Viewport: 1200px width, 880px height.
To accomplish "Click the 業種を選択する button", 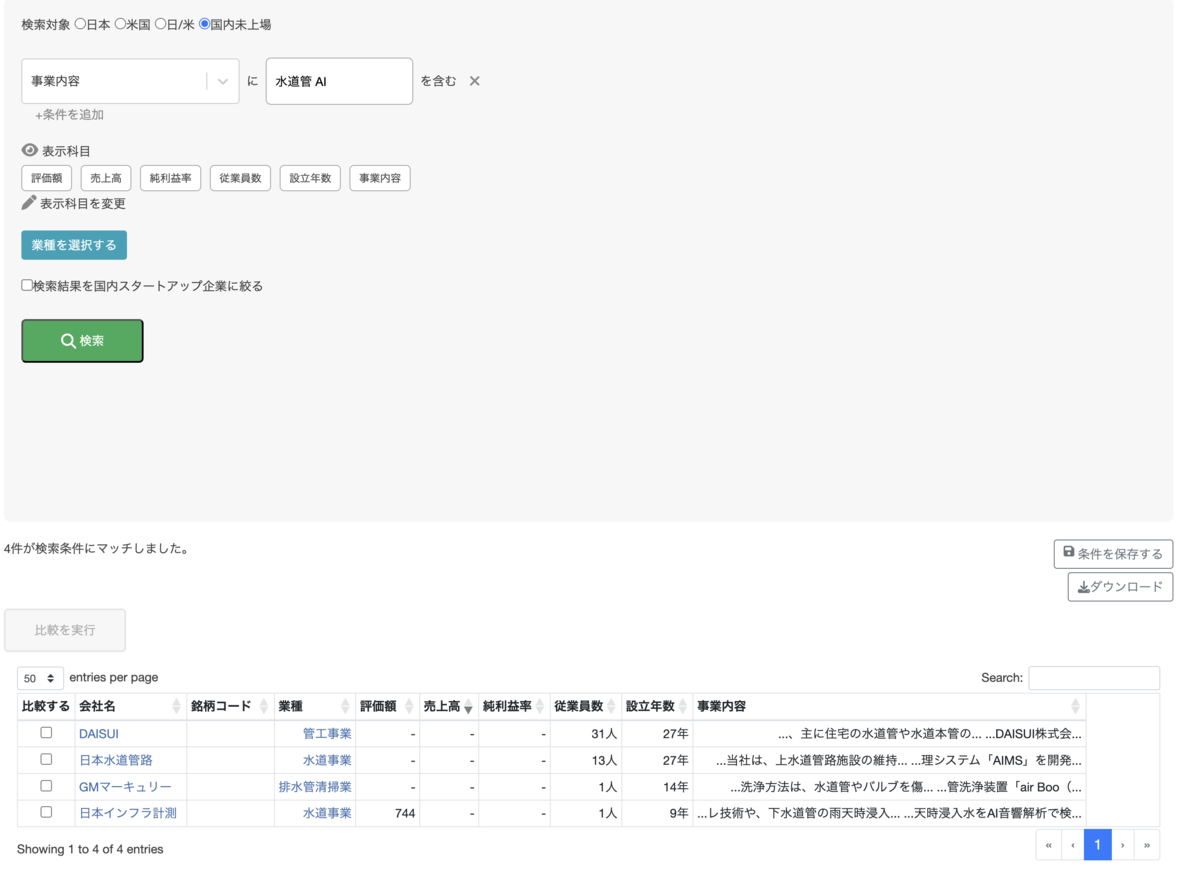I will 74,245.
